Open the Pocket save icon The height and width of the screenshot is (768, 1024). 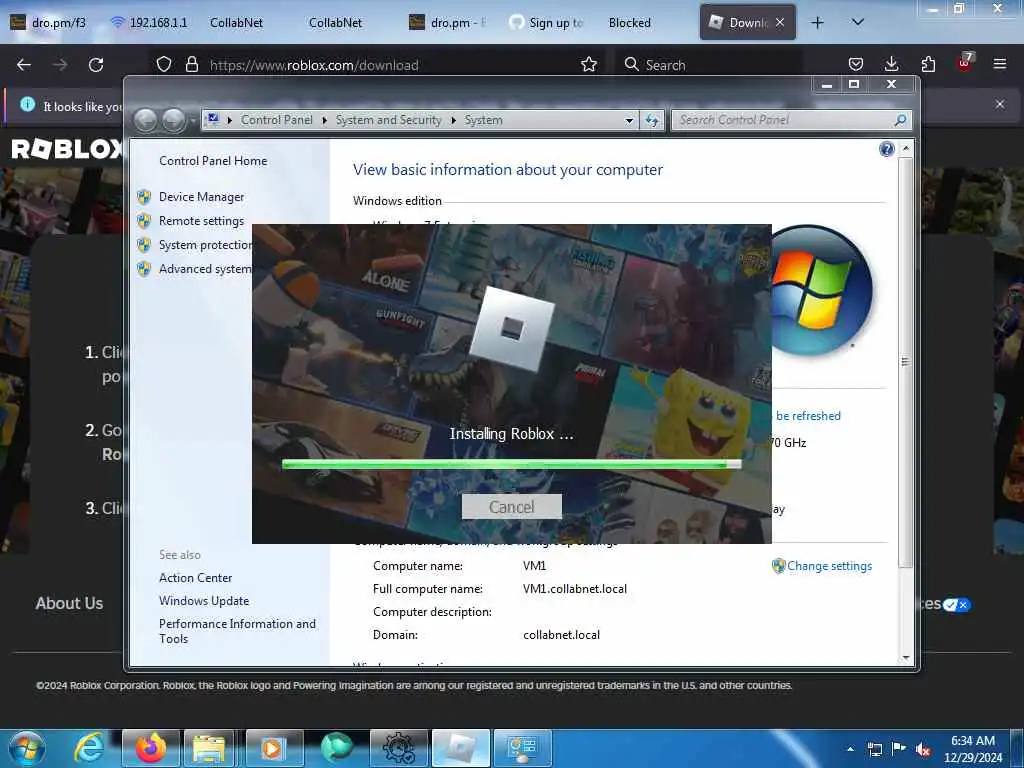click(856, 65)
